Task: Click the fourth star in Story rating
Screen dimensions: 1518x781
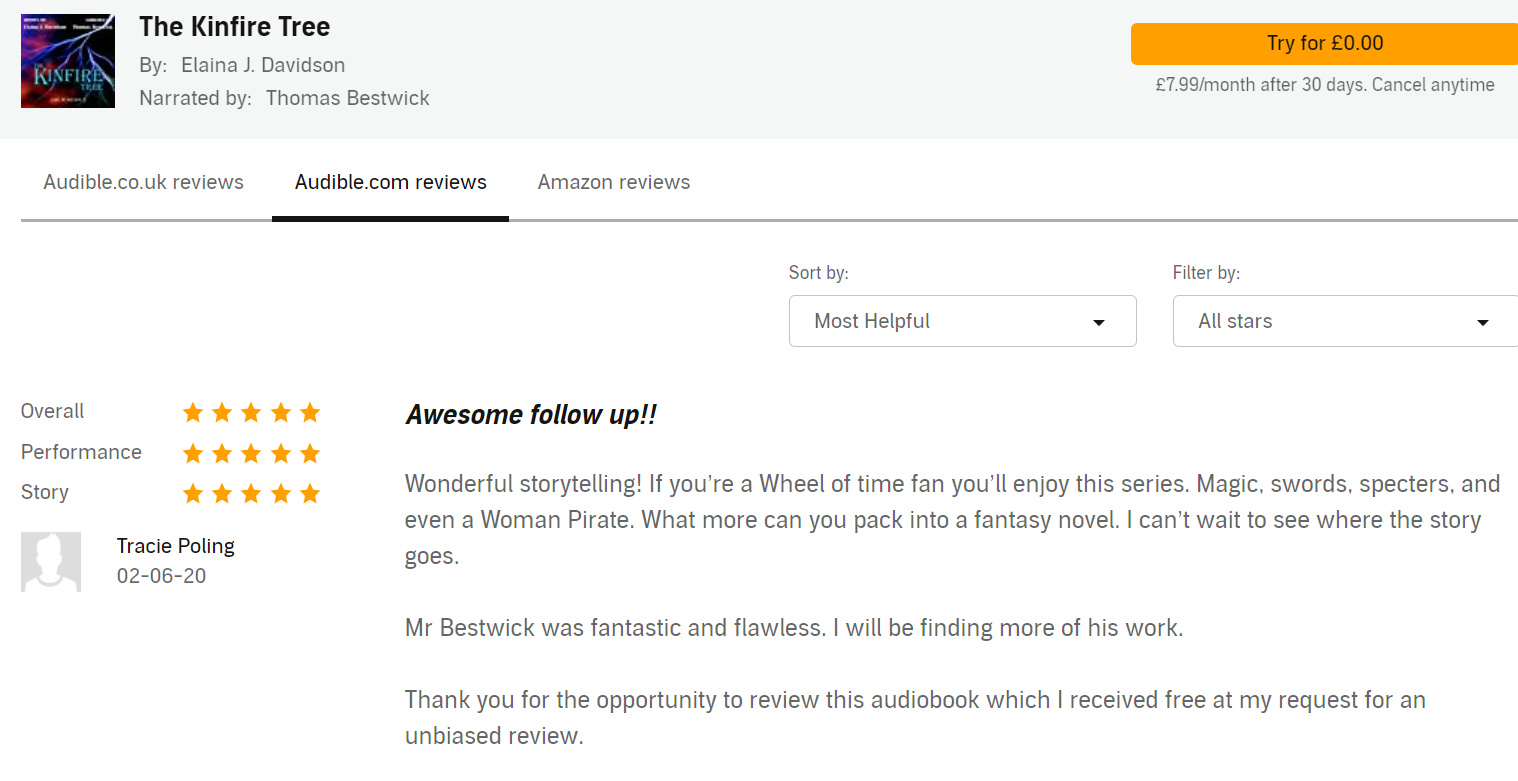Action: click(x=281, y=493)
